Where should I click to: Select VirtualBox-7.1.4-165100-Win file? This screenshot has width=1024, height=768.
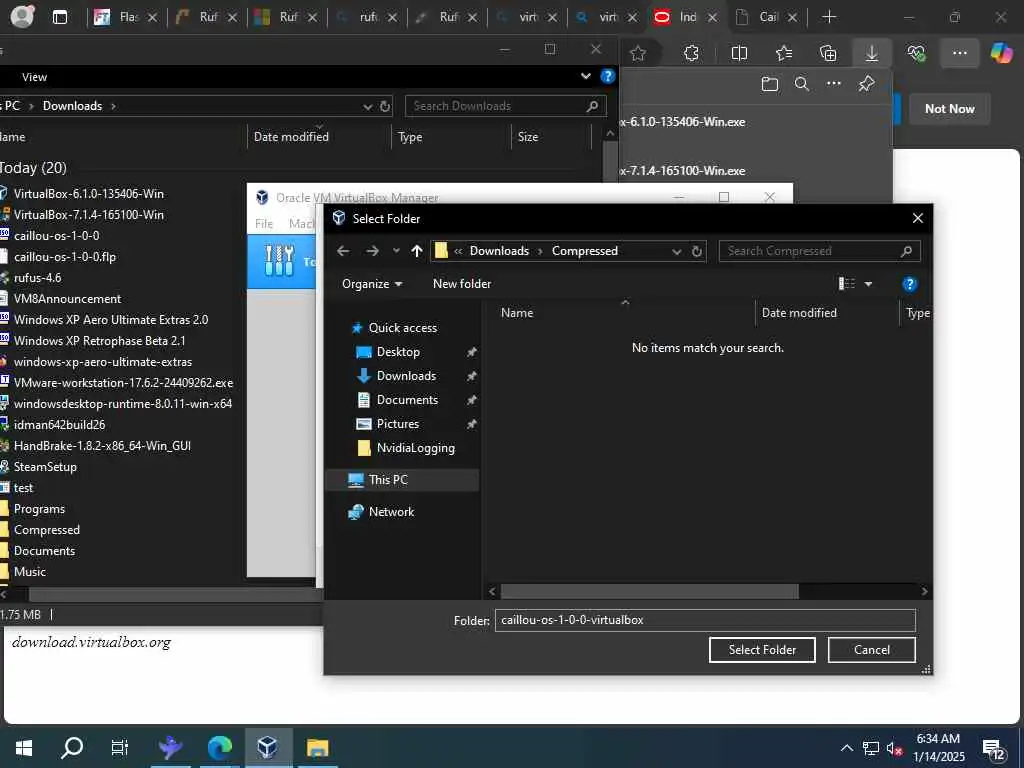point(88,214)
